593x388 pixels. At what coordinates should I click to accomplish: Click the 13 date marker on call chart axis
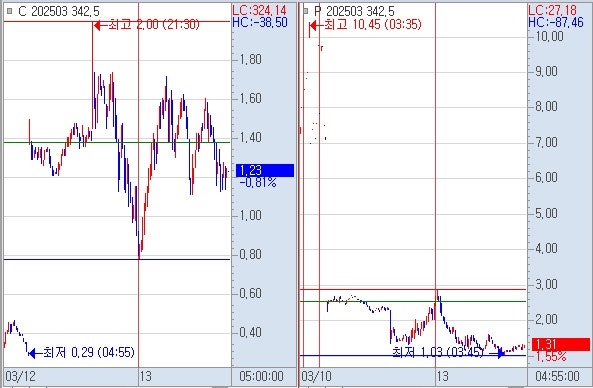145,376
